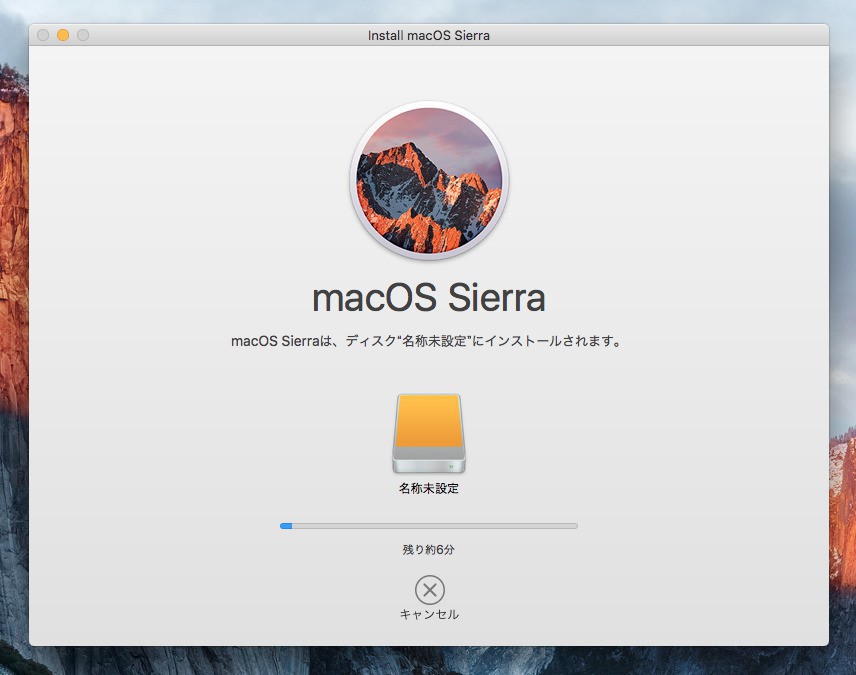Select the orange external disk icon

(429, 434)
